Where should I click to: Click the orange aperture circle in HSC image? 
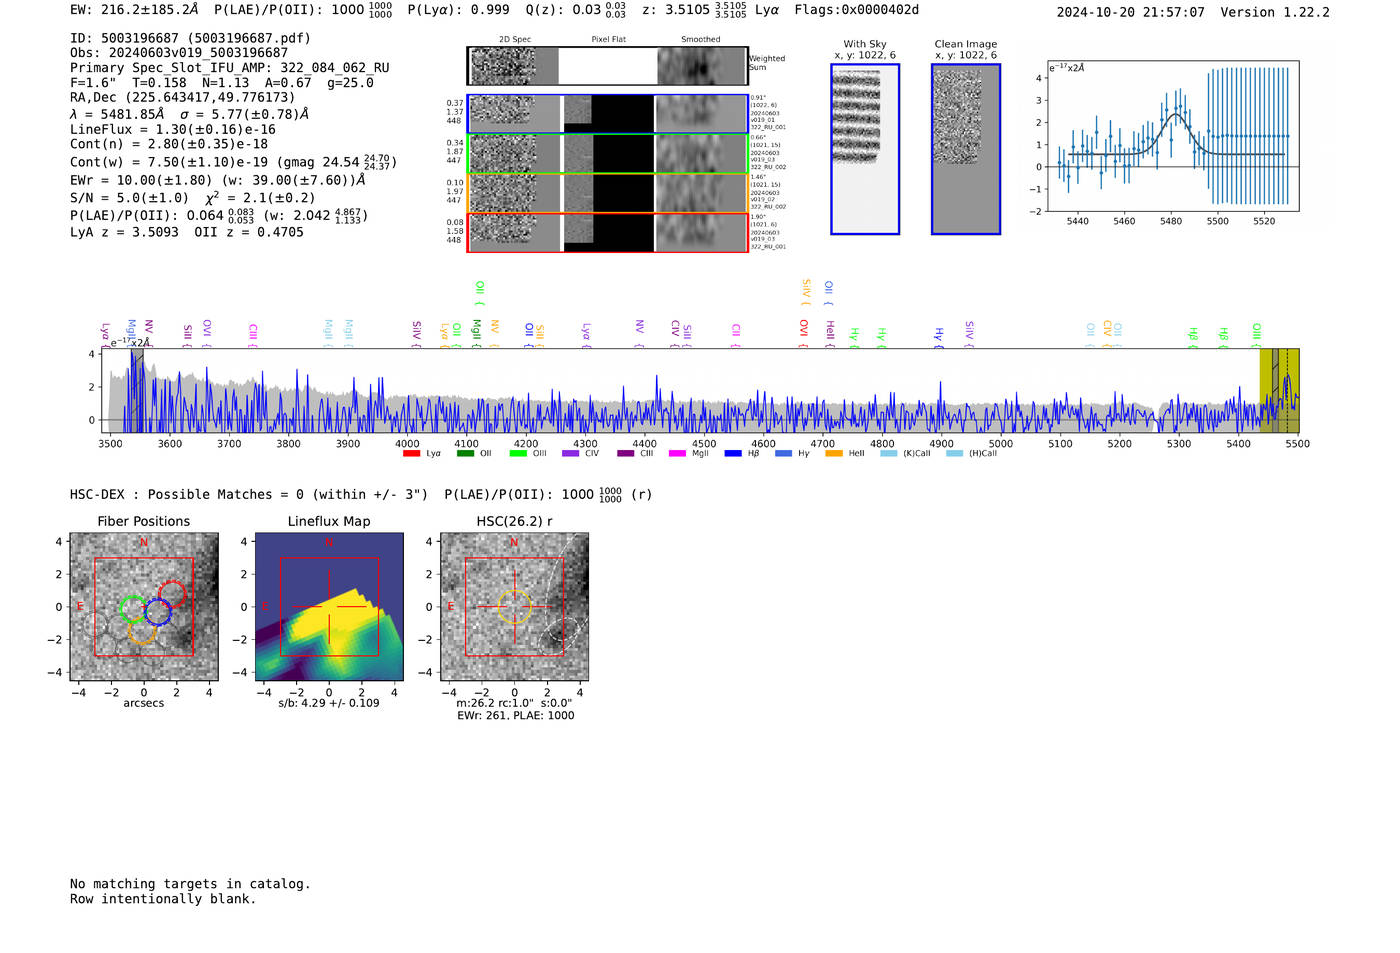tap(514, 607)
